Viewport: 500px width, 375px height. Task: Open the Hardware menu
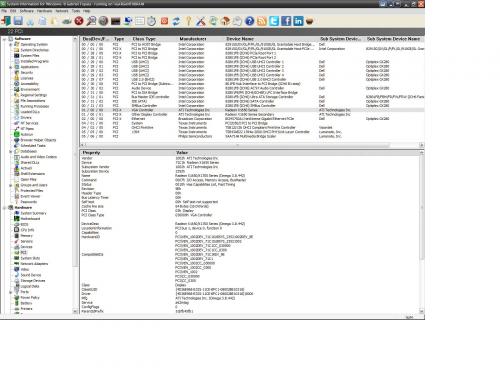(x=44, y=11)
